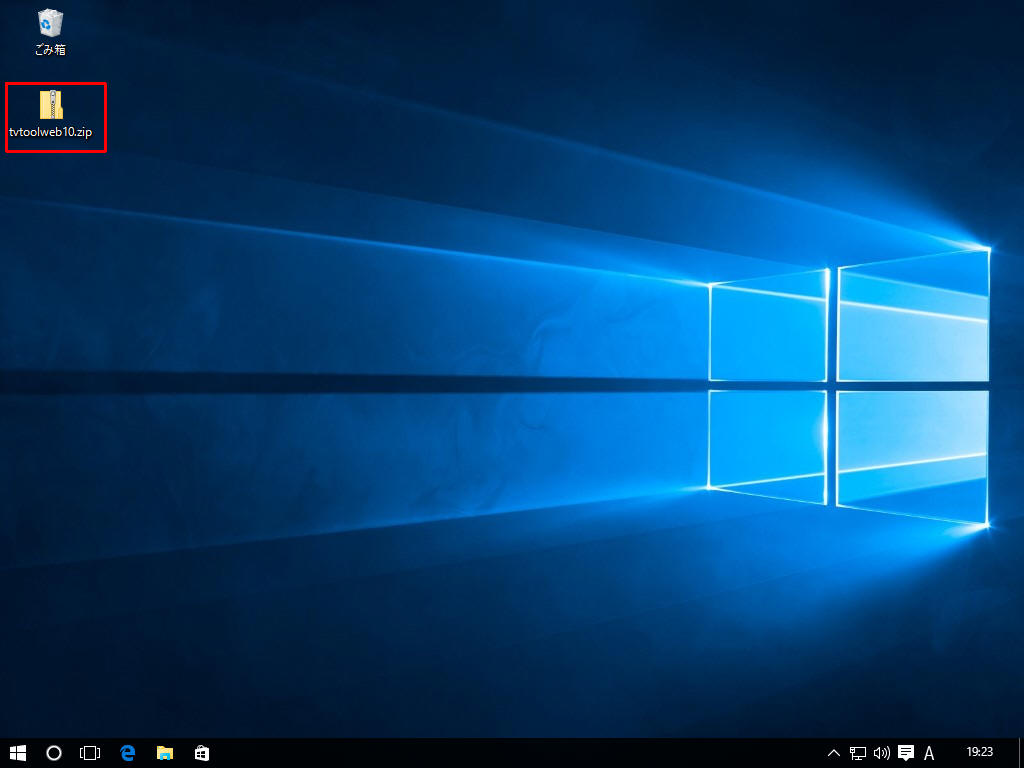Launch Microsoft Edge from taskbar
Image resolution: width=1024 pixels, height=768 pixels.
coord(127,753)
